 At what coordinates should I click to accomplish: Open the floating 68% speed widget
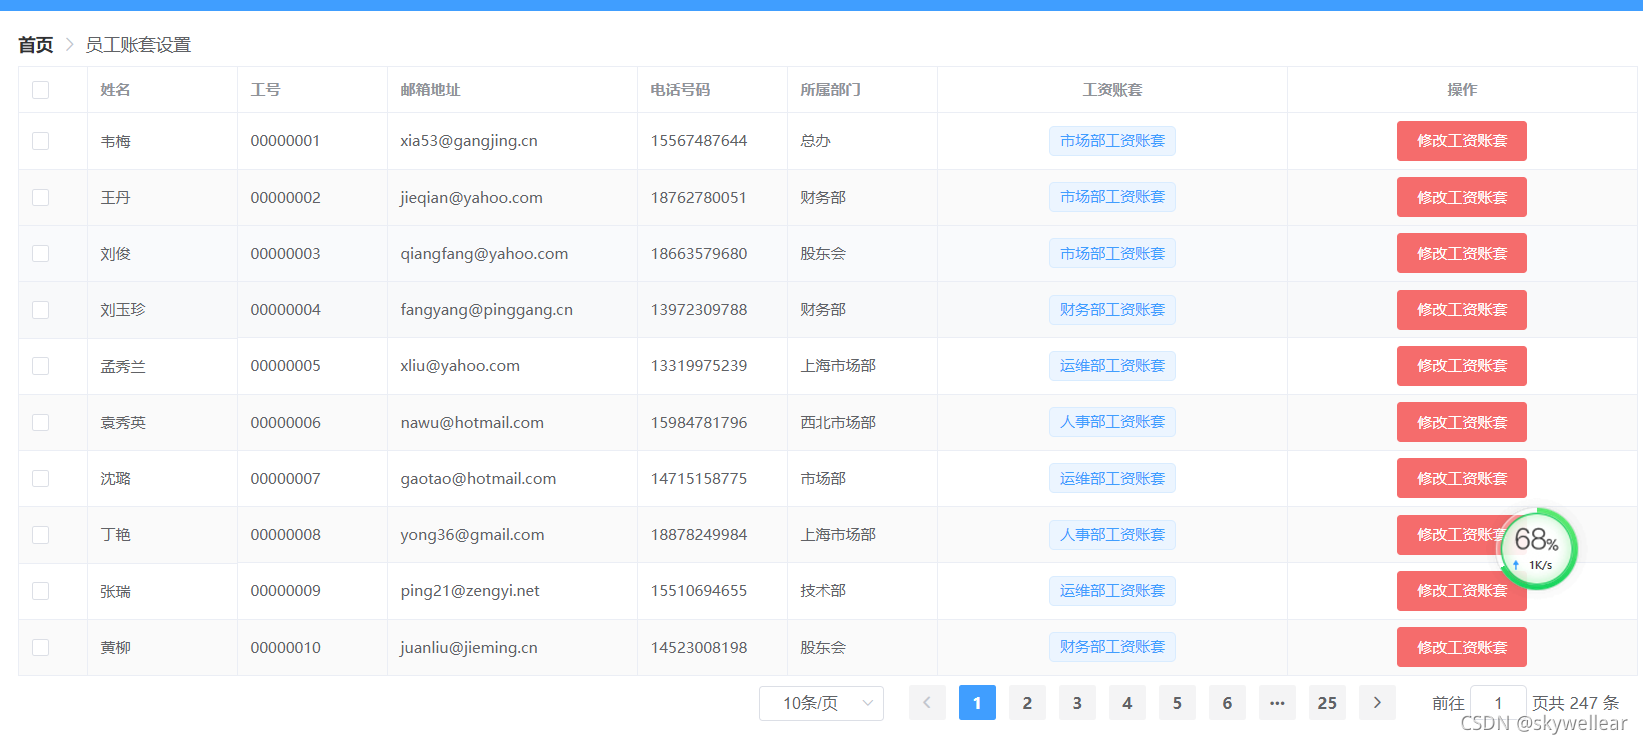coord(1537,548)
